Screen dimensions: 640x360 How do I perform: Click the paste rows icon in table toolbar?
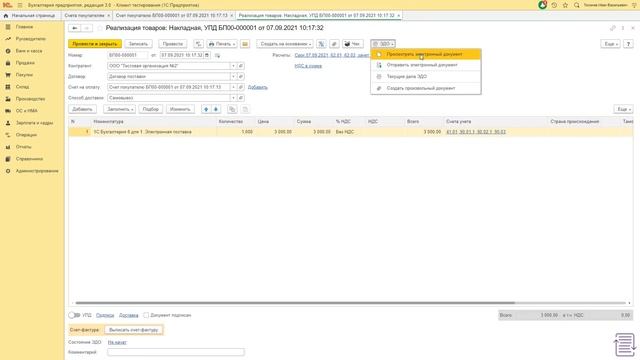click(x=245, y=109)
